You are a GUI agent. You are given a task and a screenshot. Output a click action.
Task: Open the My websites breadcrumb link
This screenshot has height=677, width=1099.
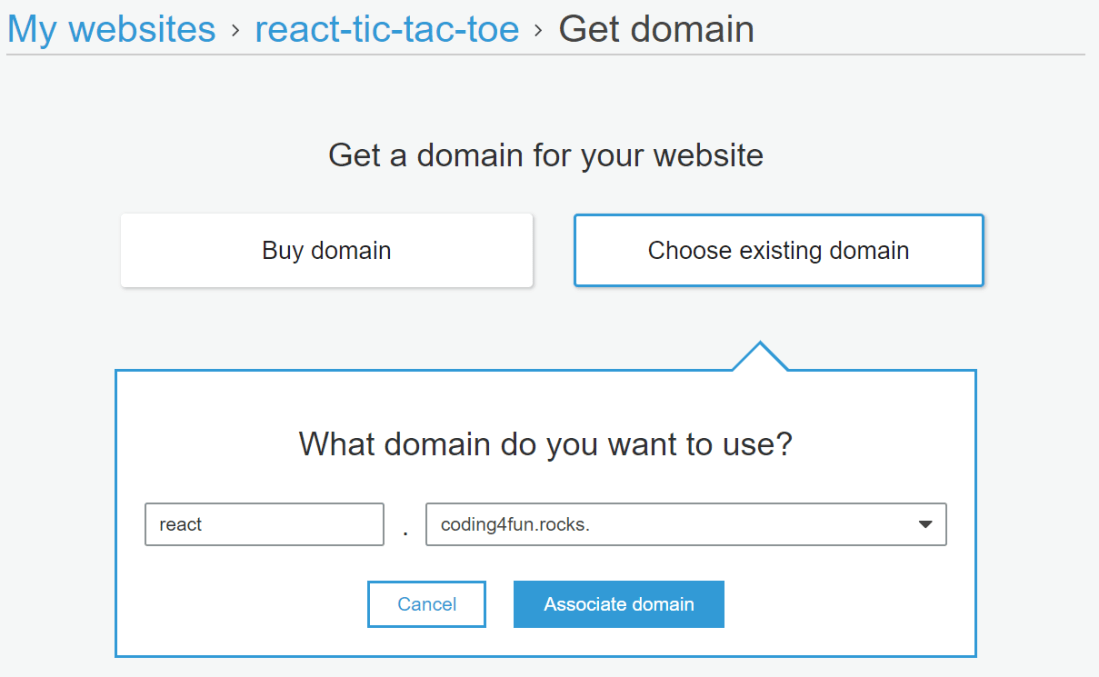pyautogui.click(x=111, y=28)
